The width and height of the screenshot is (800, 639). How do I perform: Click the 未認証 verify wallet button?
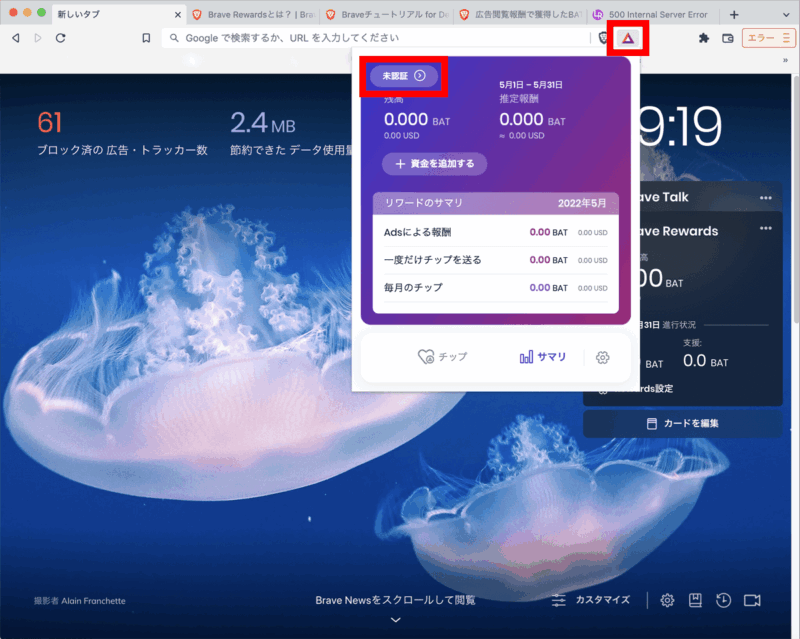point(404,75)
